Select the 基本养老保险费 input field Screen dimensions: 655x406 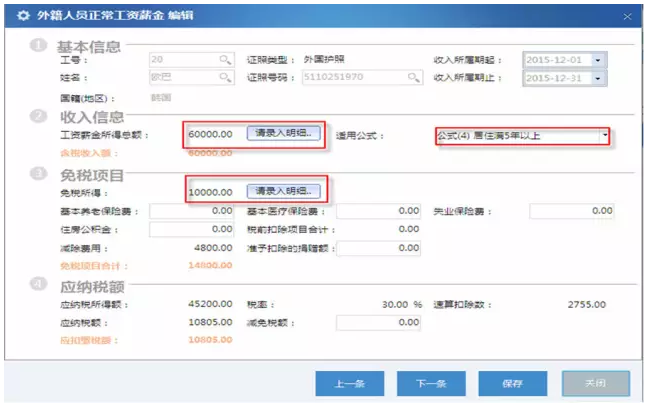(192, 211)
